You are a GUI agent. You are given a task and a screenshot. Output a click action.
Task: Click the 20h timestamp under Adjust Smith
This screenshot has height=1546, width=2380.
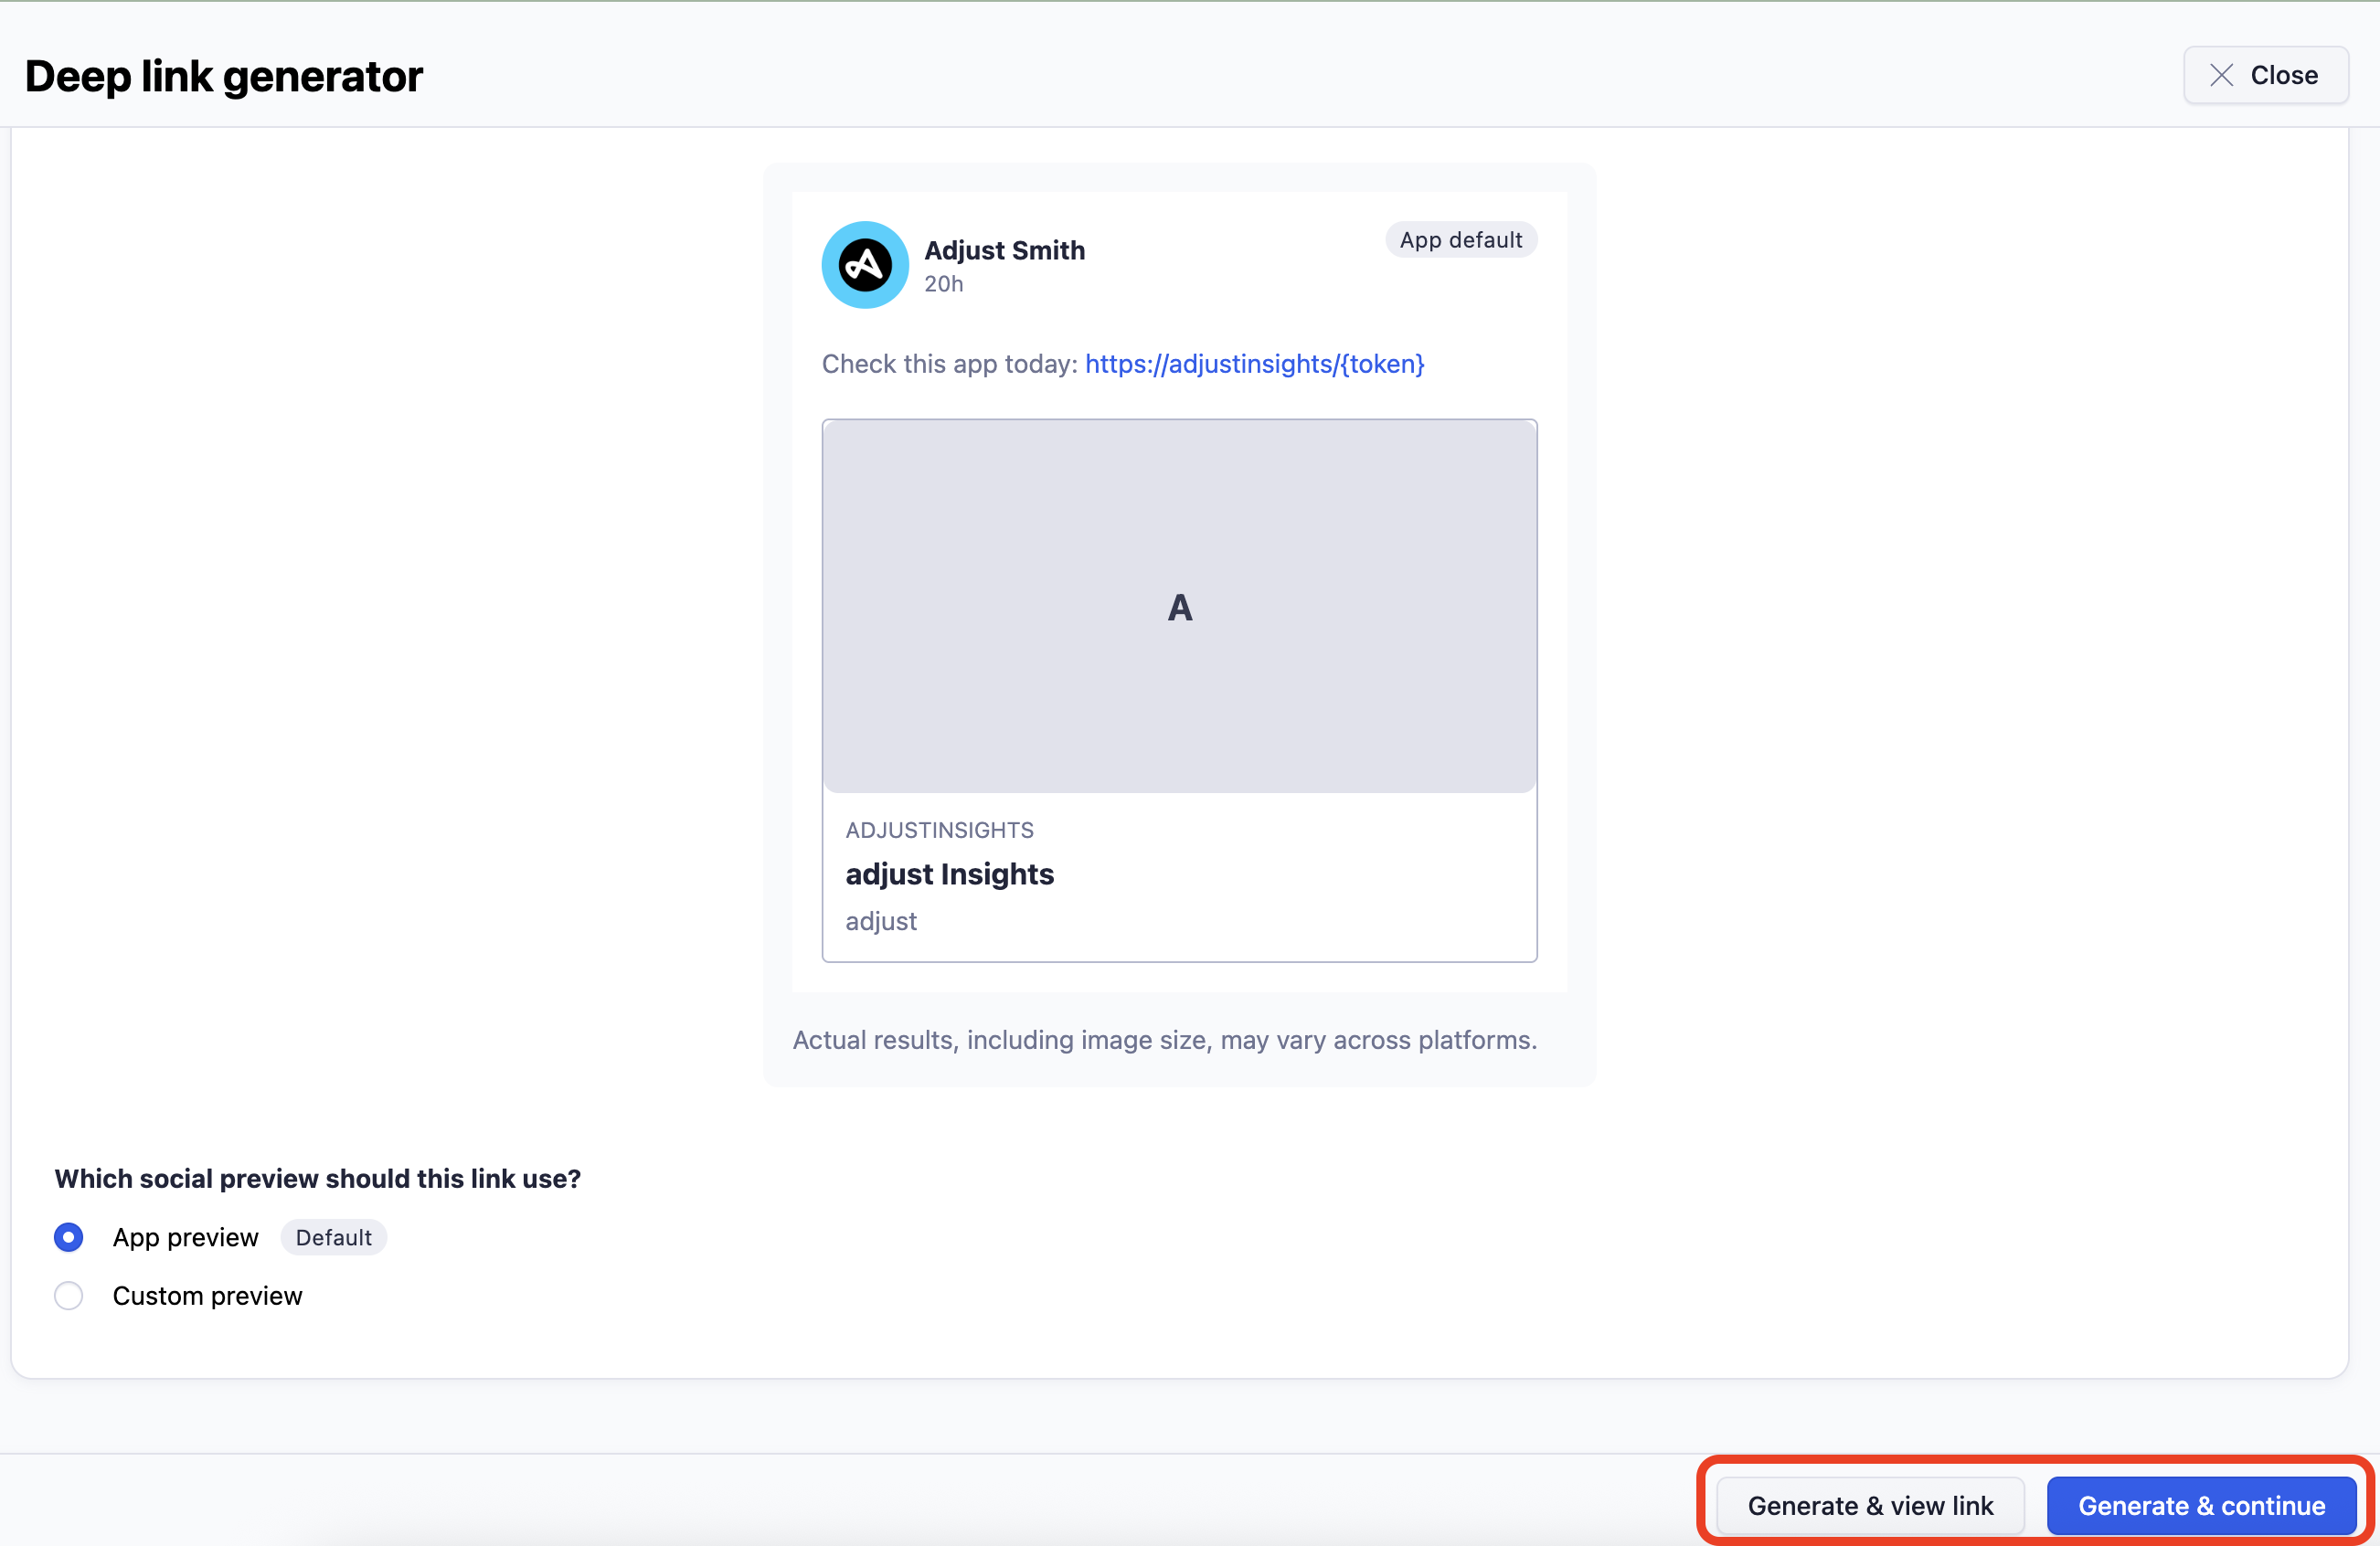click(943, 284)
